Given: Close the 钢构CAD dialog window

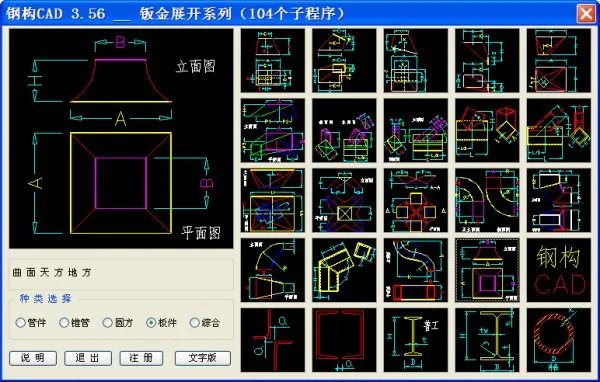Looking at the screenshot, I should (x=586, y=13).
